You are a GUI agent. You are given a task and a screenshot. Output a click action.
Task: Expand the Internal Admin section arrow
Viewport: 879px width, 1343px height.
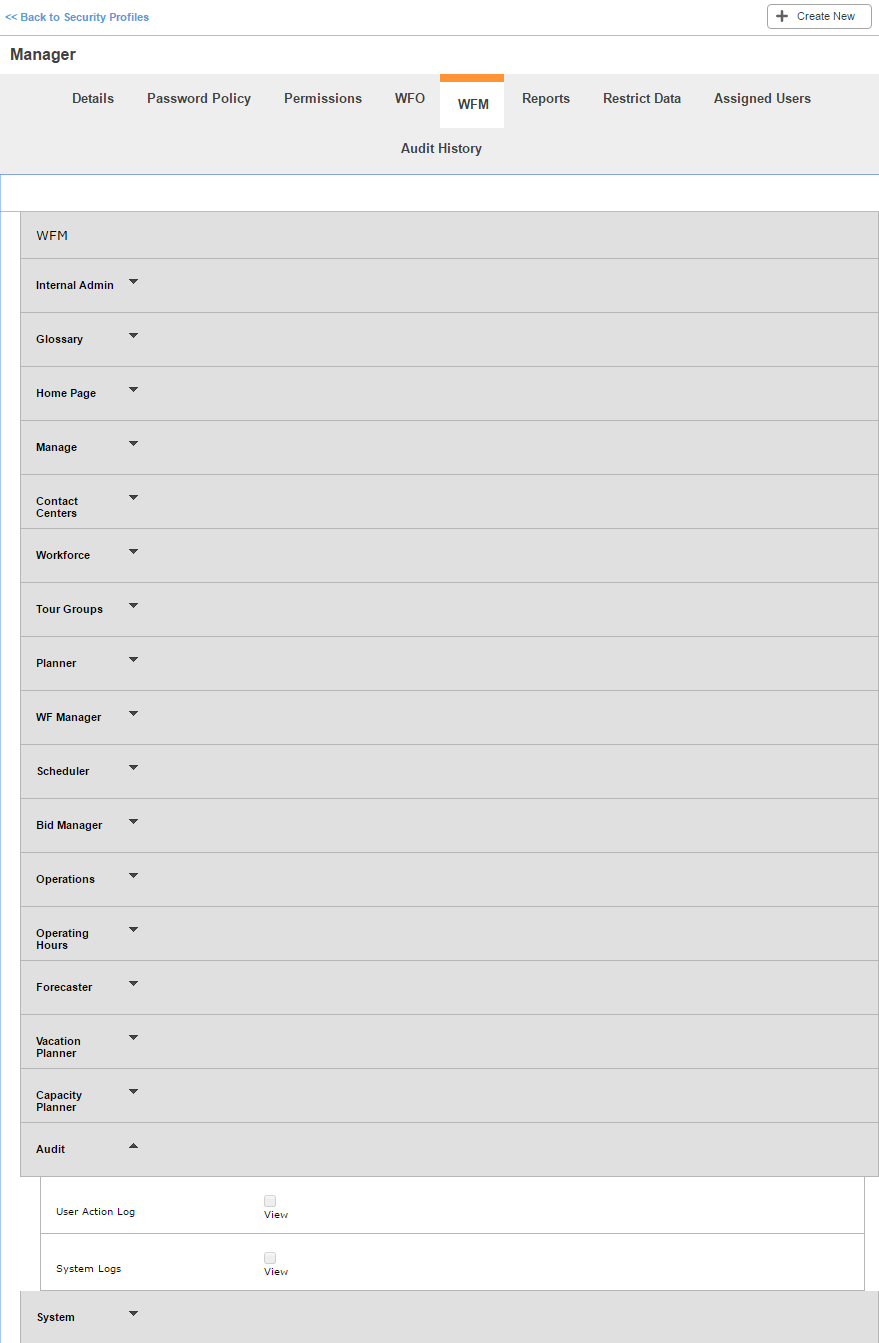[134, 282]
